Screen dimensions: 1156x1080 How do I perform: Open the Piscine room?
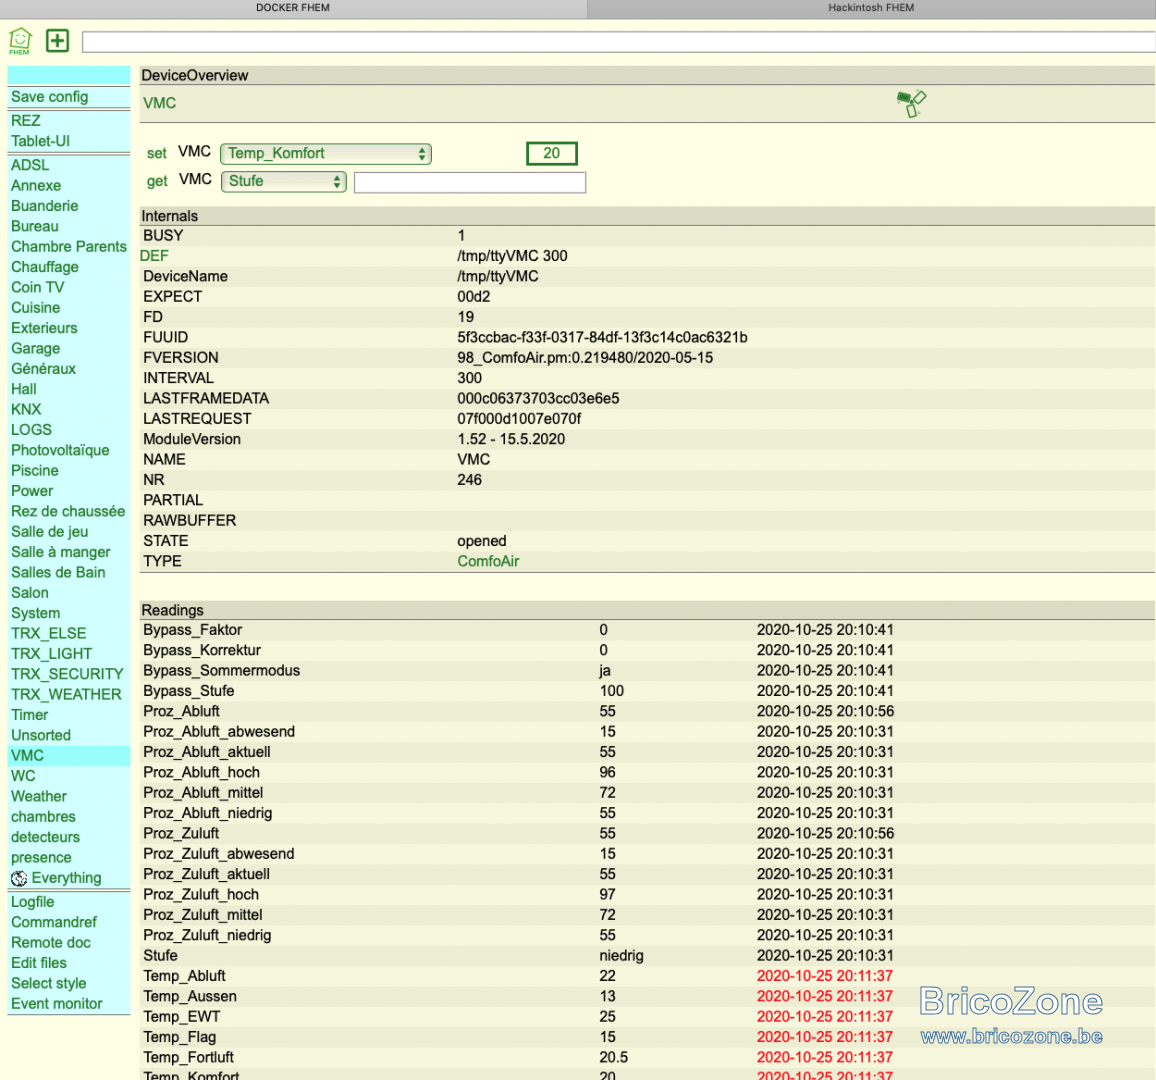(x=35, y=470)
